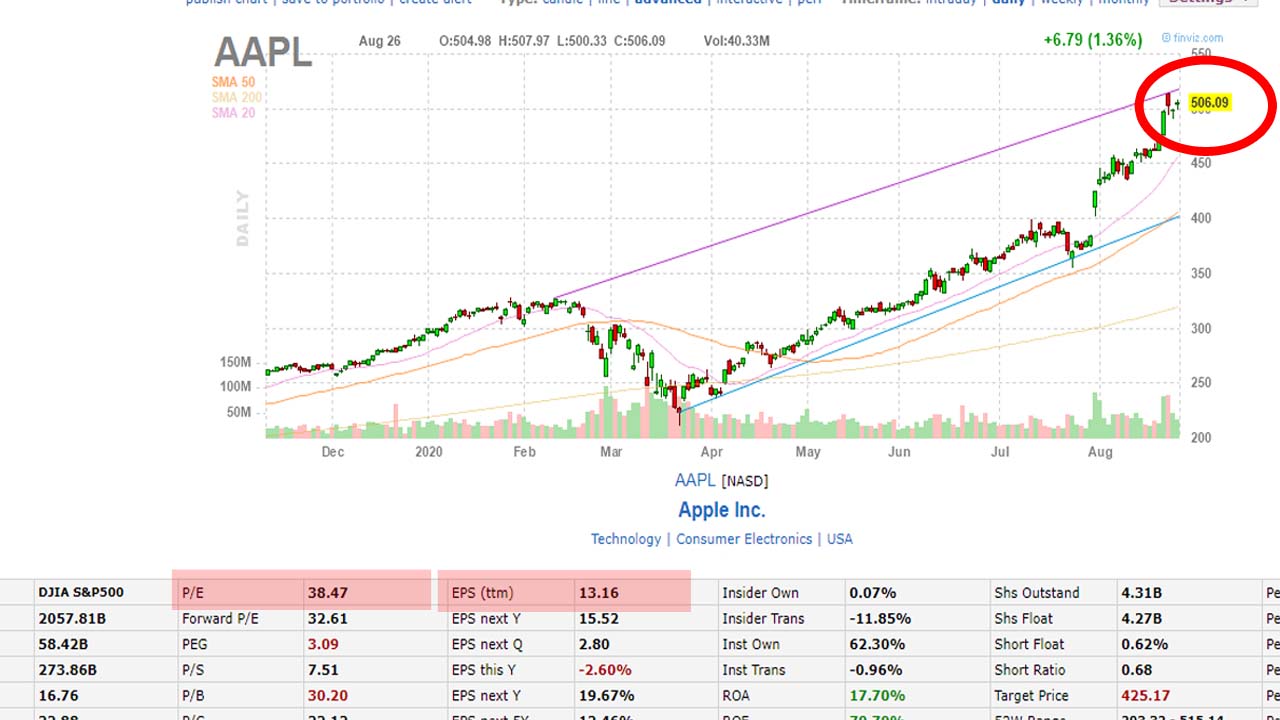This screenshot has width=1280, height=720.
Task: Click the Insider Trans label
Action: click(x=763, y=619)
